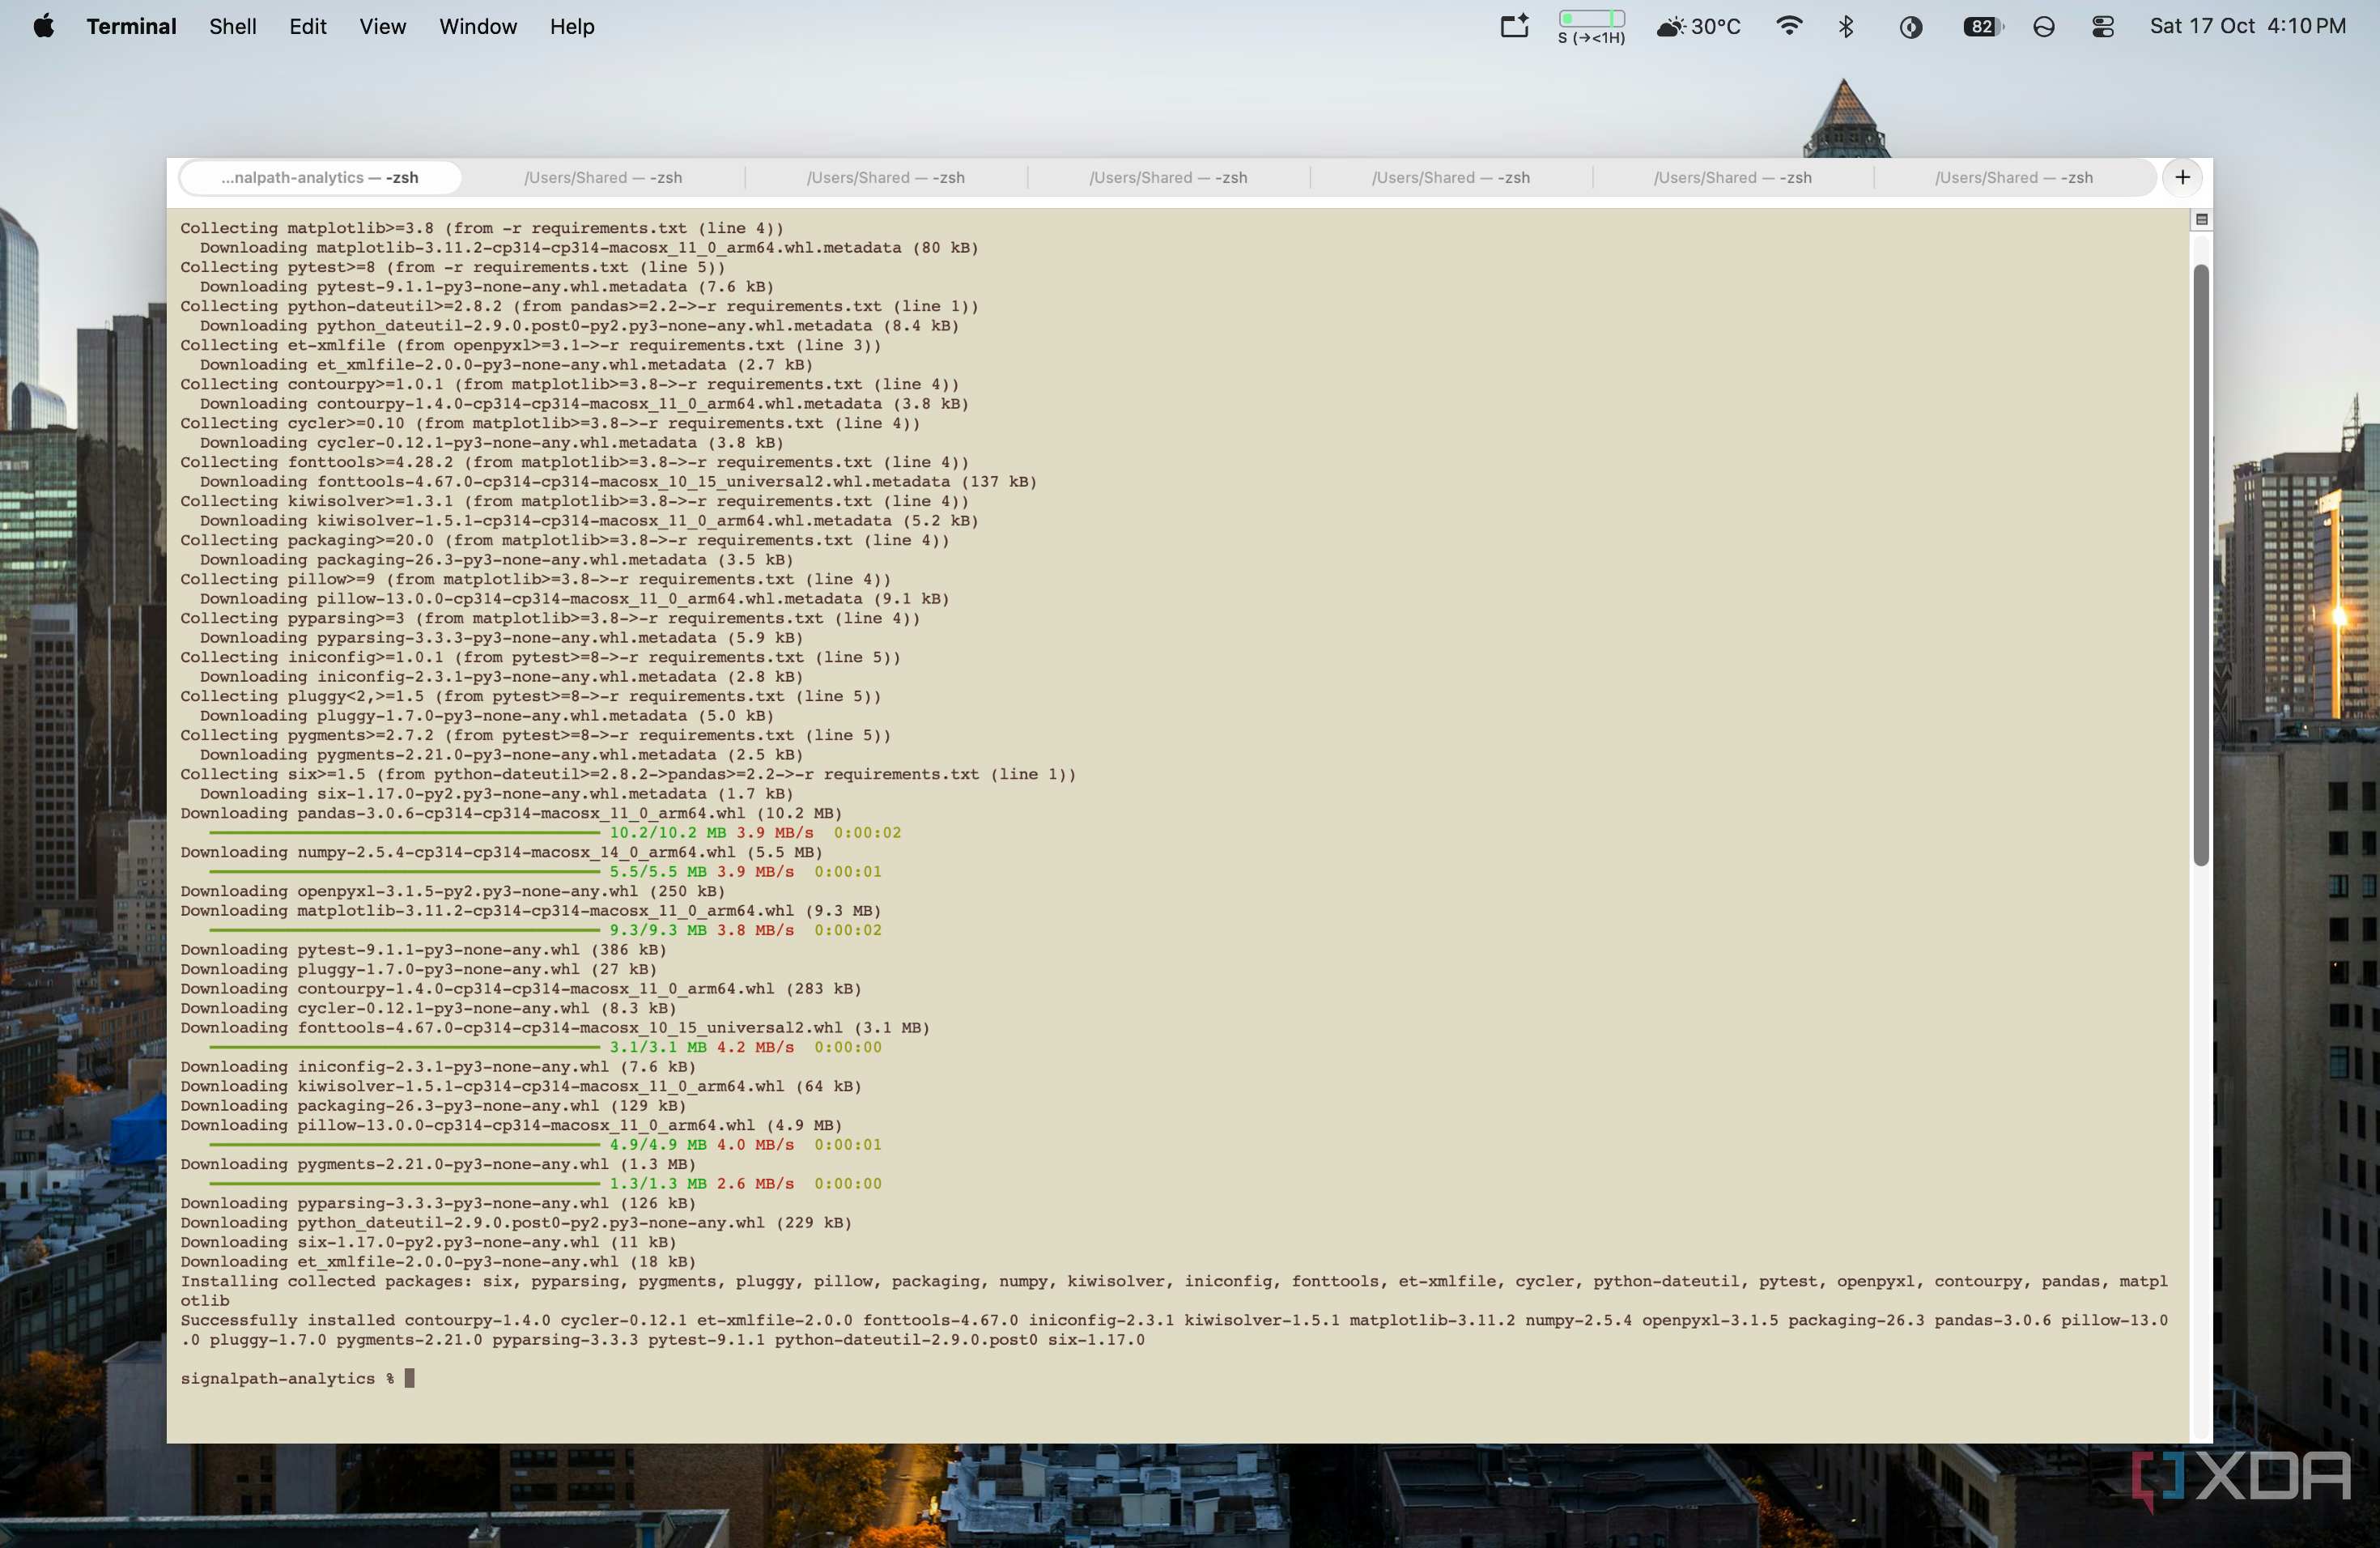Switch to the second /Users/Shared — -zsh tab
Viewport: 2380px width, 1548px height.
pyautogui.click(x=886, y=178)
